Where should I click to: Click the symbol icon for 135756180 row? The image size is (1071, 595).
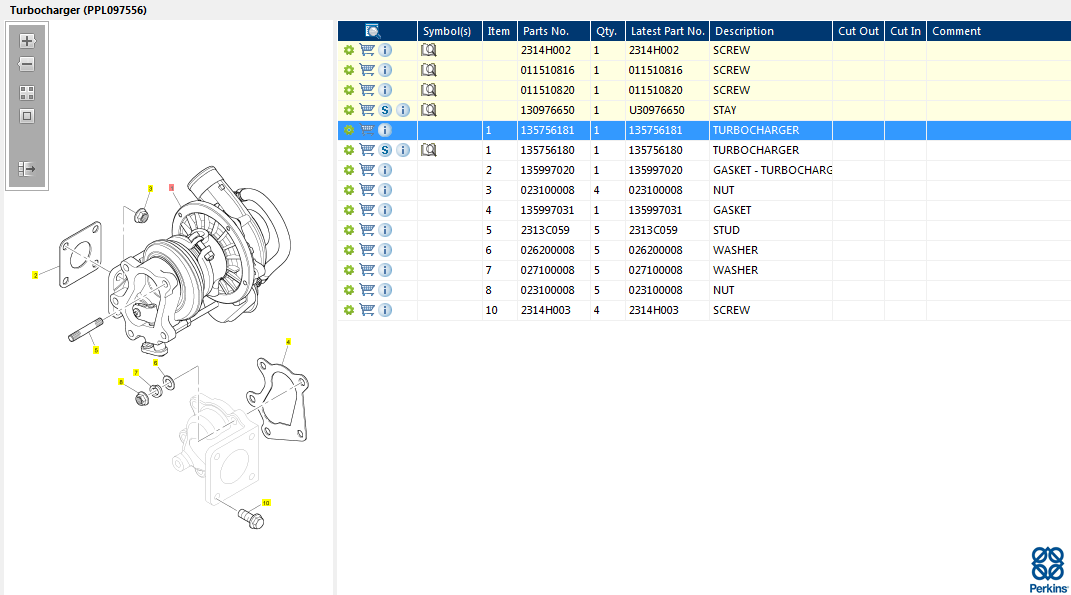(x=428, y=150)
